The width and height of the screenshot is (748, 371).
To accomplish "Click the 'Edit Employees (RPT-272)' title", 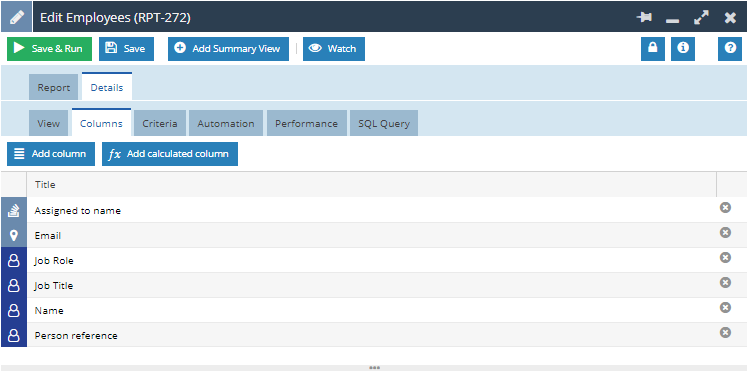I will (115, 18).
